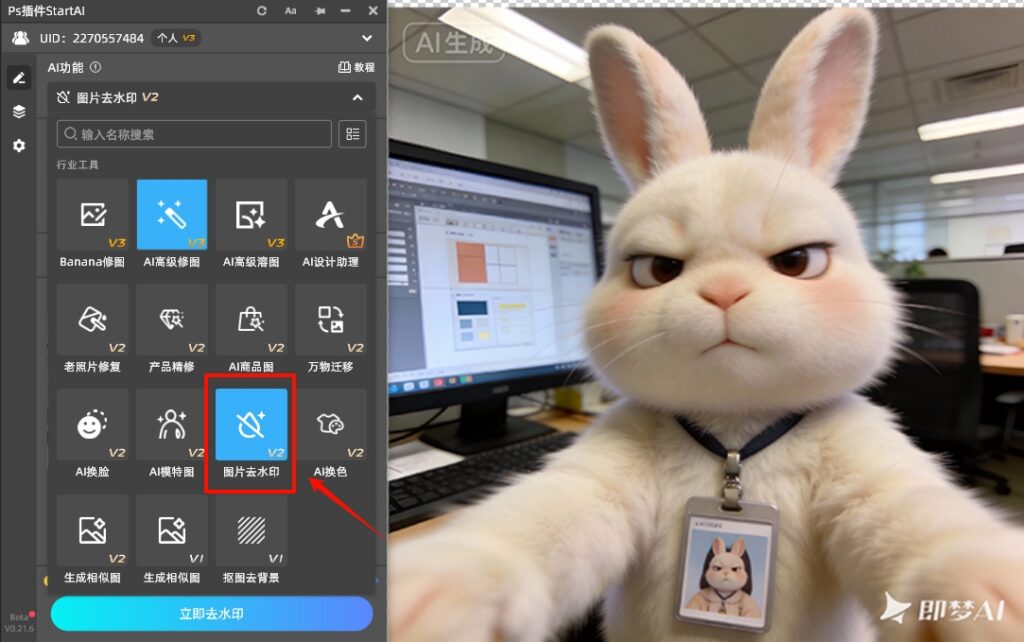
Task: Select the Banana修图 tool tile
Action: click(92, 215)
